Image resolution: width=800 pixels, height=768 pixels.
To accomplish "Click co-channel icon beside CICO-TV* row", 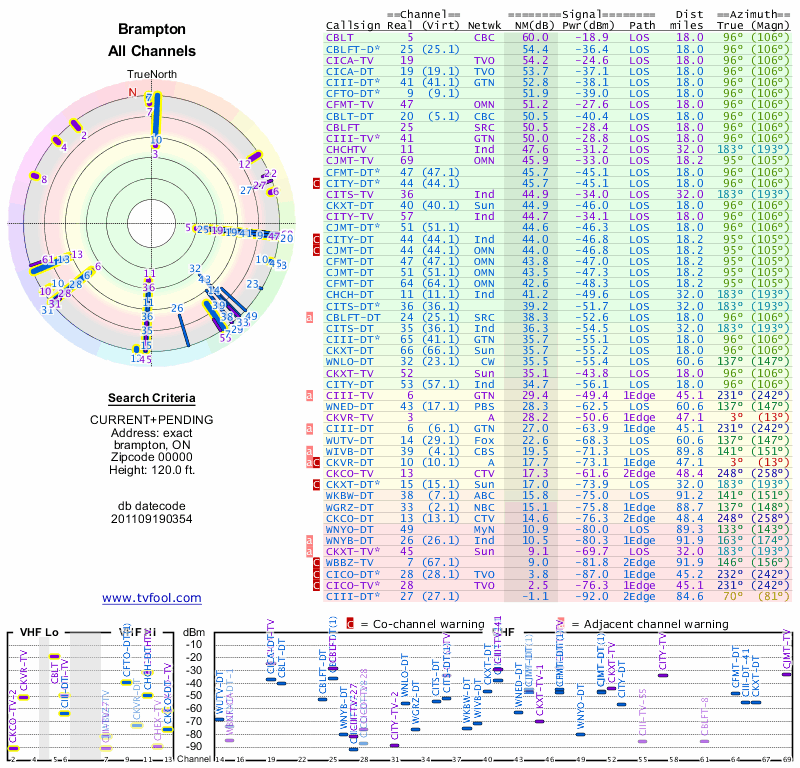I will coord(316,586).
